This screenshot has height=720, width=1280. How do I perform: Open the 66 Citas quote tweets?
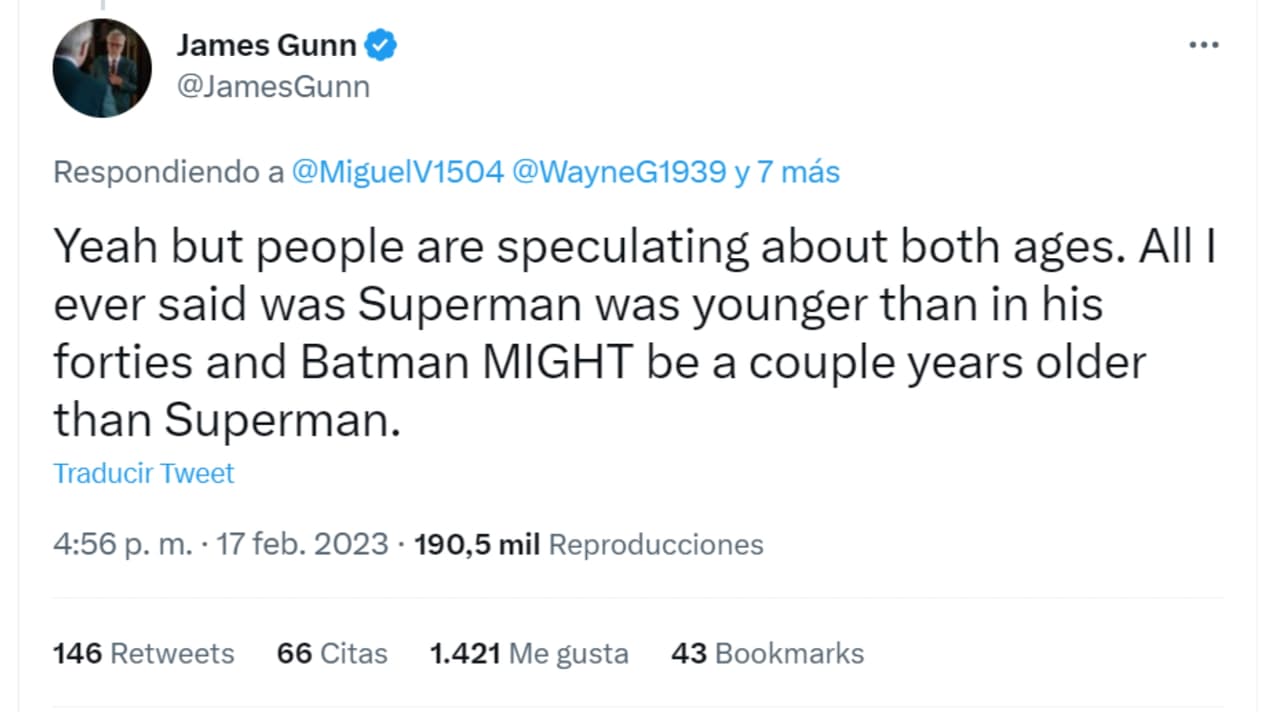click(x=332, y=653)
